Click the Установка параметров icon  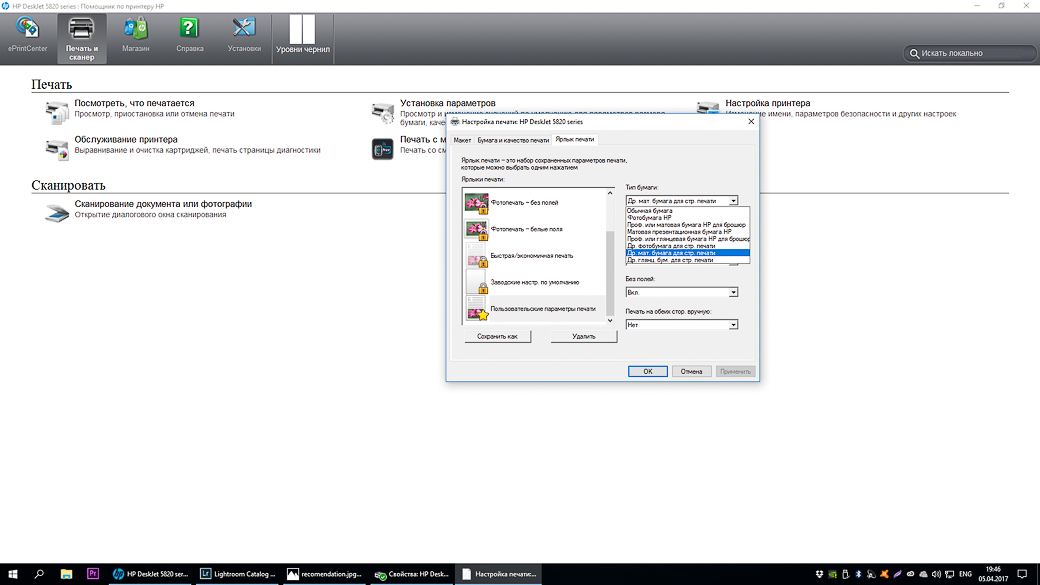383,113
